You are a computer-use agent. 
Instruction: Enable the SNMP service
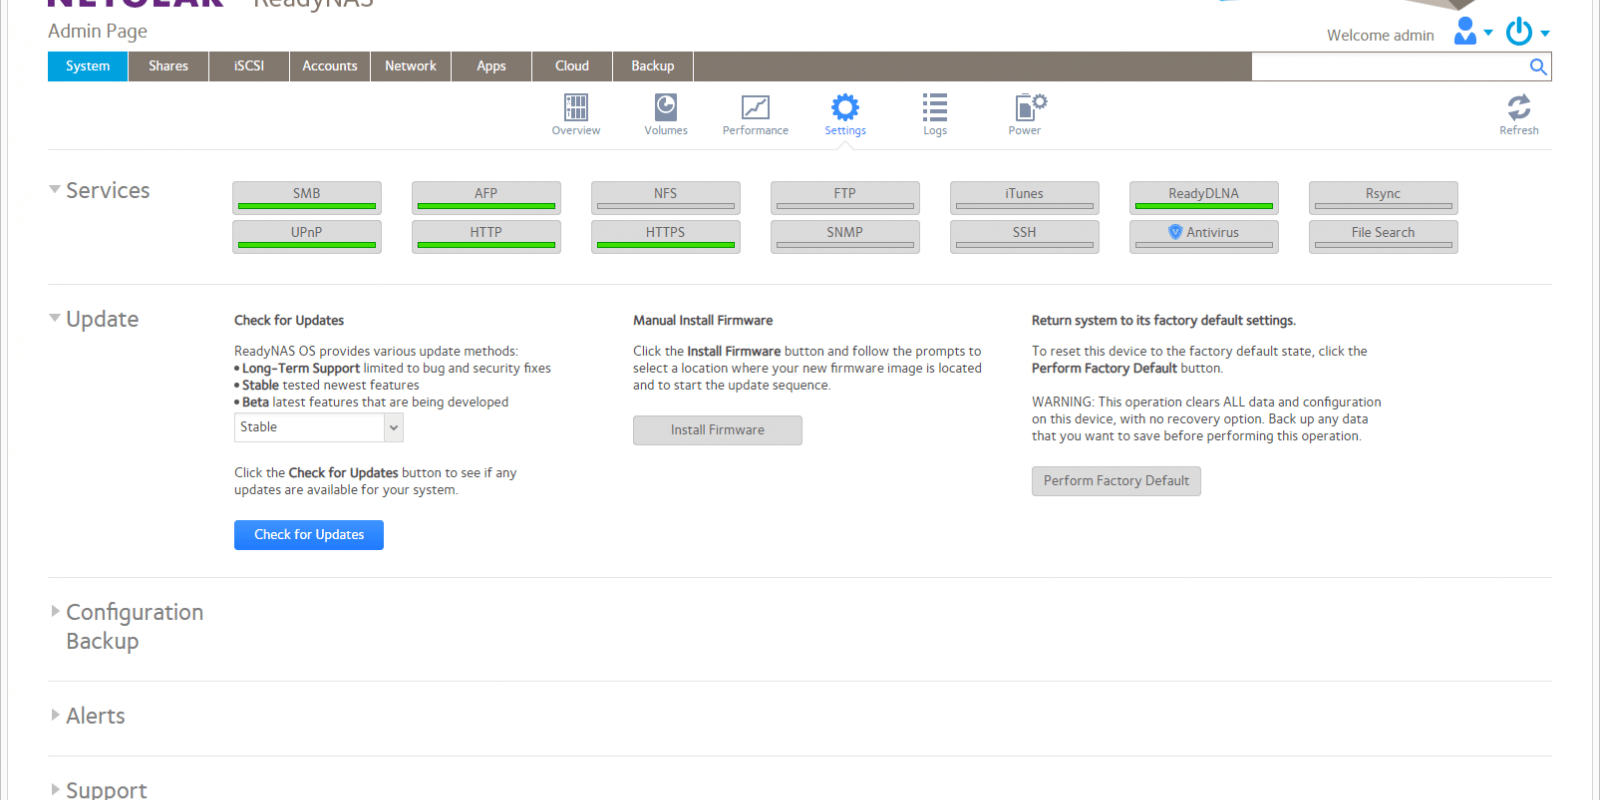pos(845,237)
